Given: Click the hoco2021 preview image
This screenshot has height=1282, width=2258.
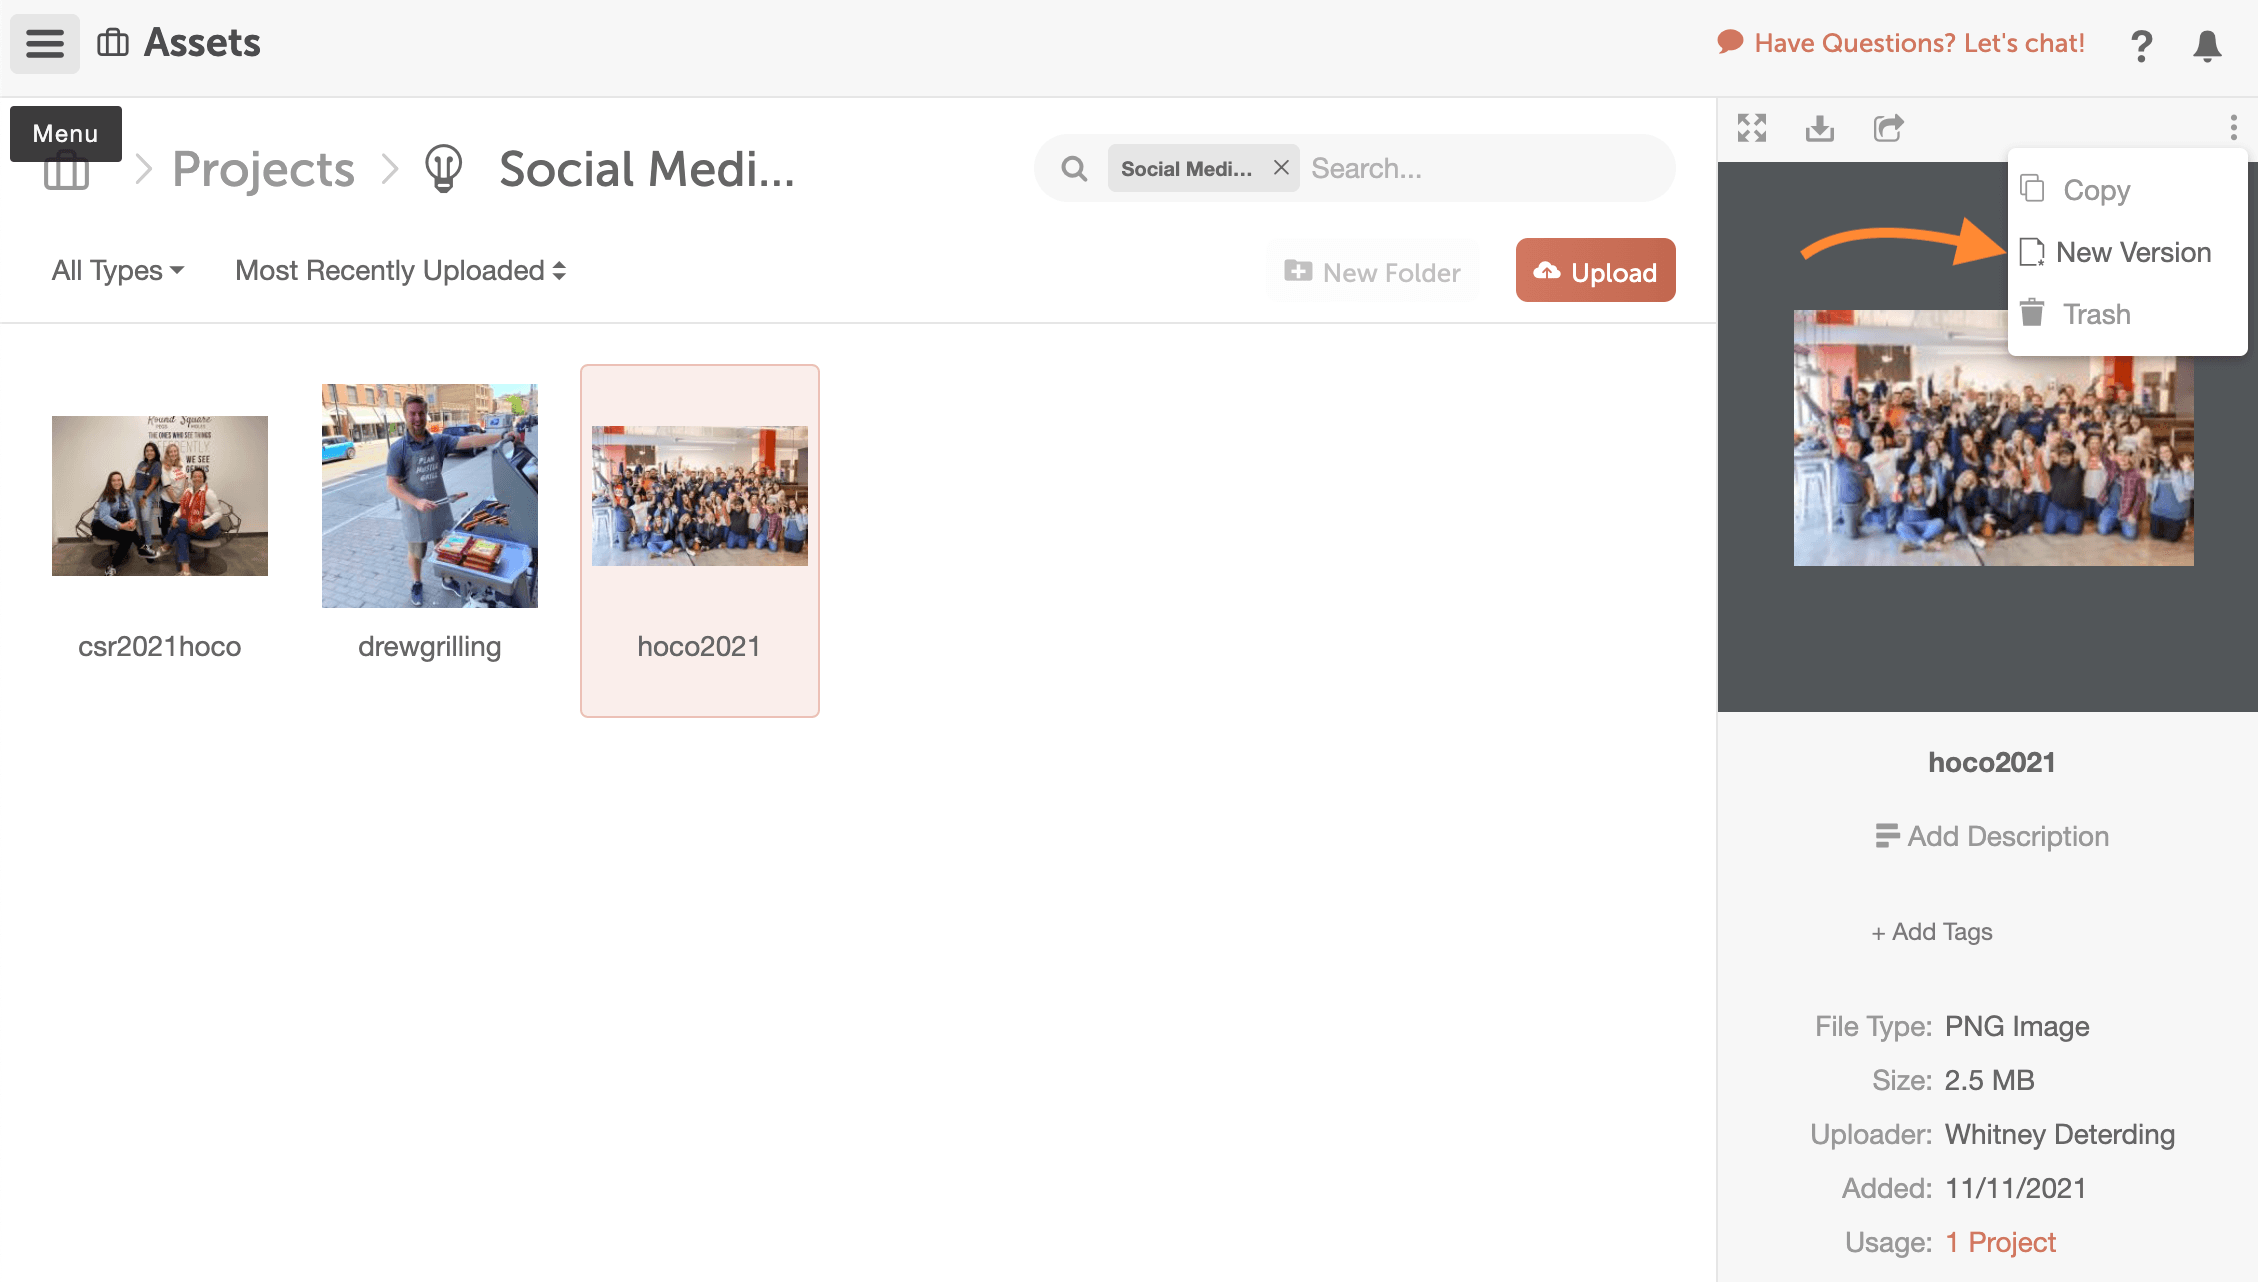Looking at the screenshot, I should pos(1993,438).
